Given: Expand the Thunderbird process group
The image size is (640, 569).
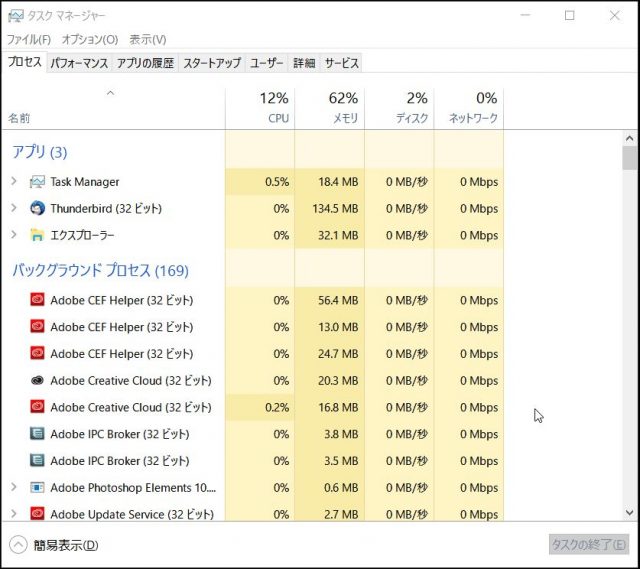Looking at the screenshot, I should click(x=14, y=209).
